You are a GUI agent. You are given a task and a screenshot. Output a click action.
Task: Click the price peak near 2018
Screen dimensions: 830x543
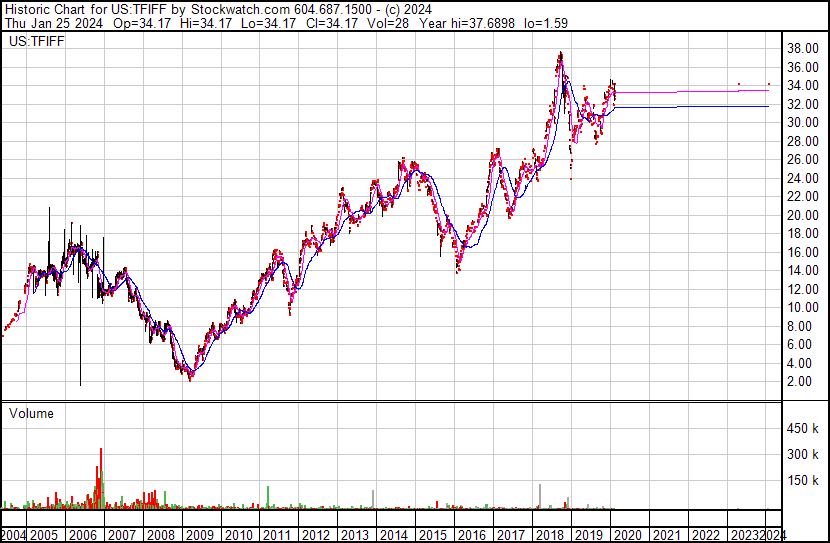(561, 55)
